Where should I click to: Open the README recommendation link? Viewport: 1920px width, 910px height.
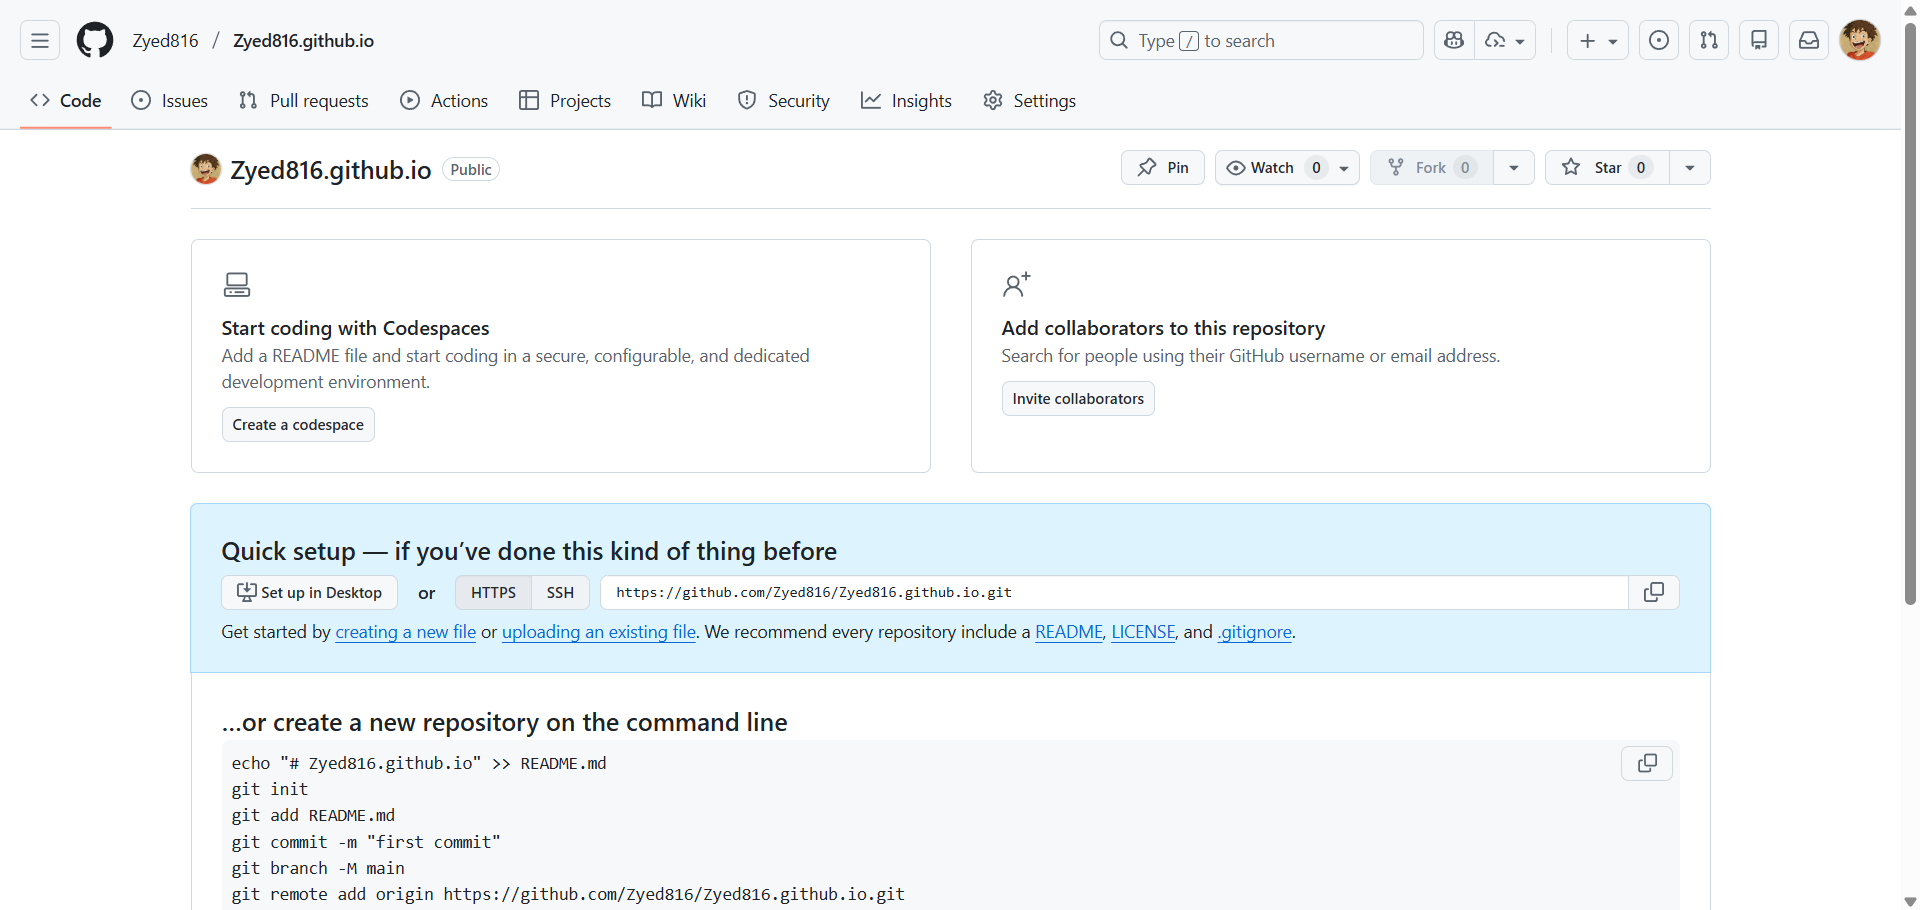coord(1069,632)
